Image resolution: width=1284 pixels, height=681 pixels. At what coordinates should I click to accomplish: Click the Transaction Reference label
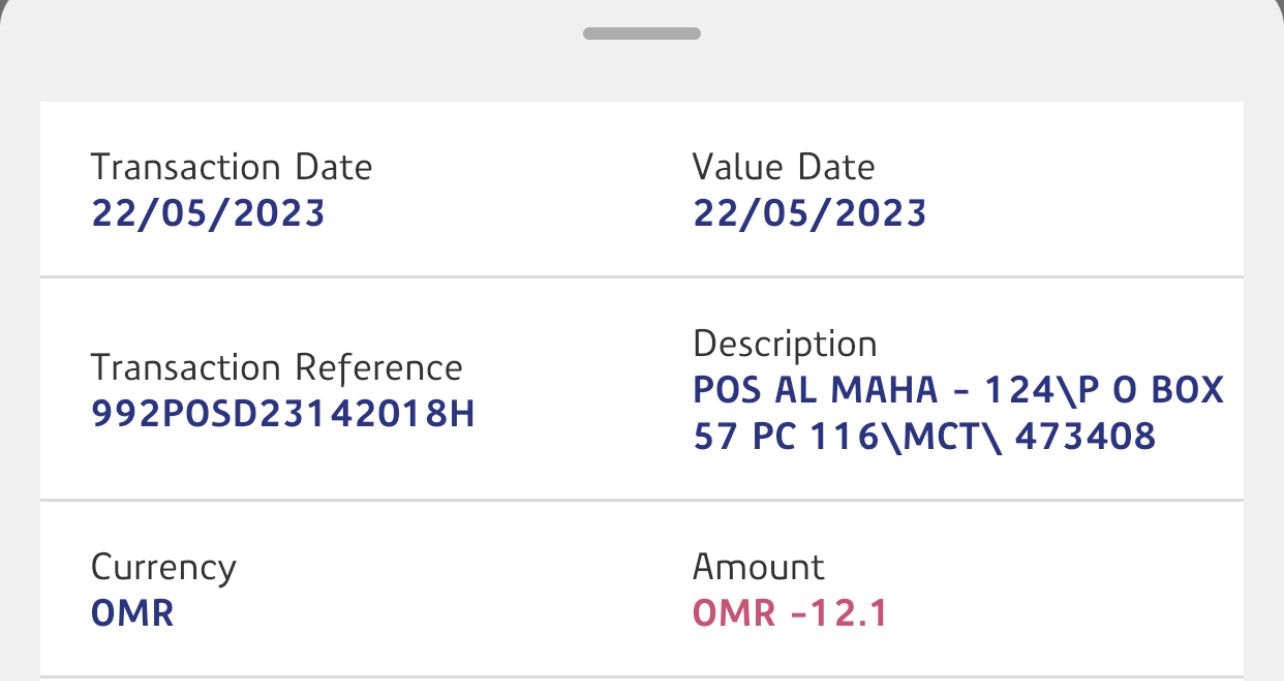click(x=277, y=368)
